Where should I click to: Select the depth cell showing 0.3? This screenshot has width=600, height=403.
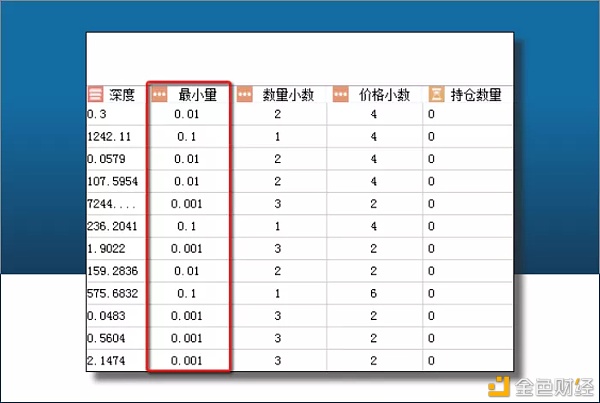tap(97, 114)
